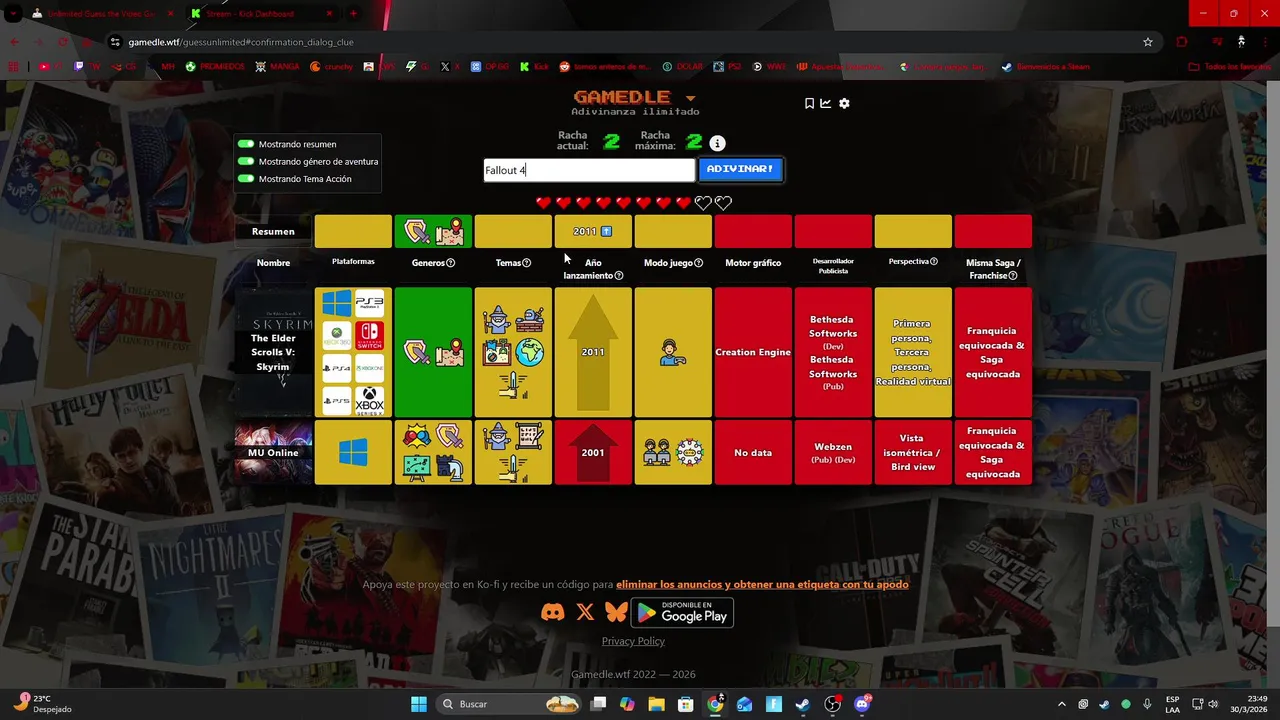Open Discord from the taskbar
The height and width of the screenshot is (720, 1280).
[x=862, y=704]
